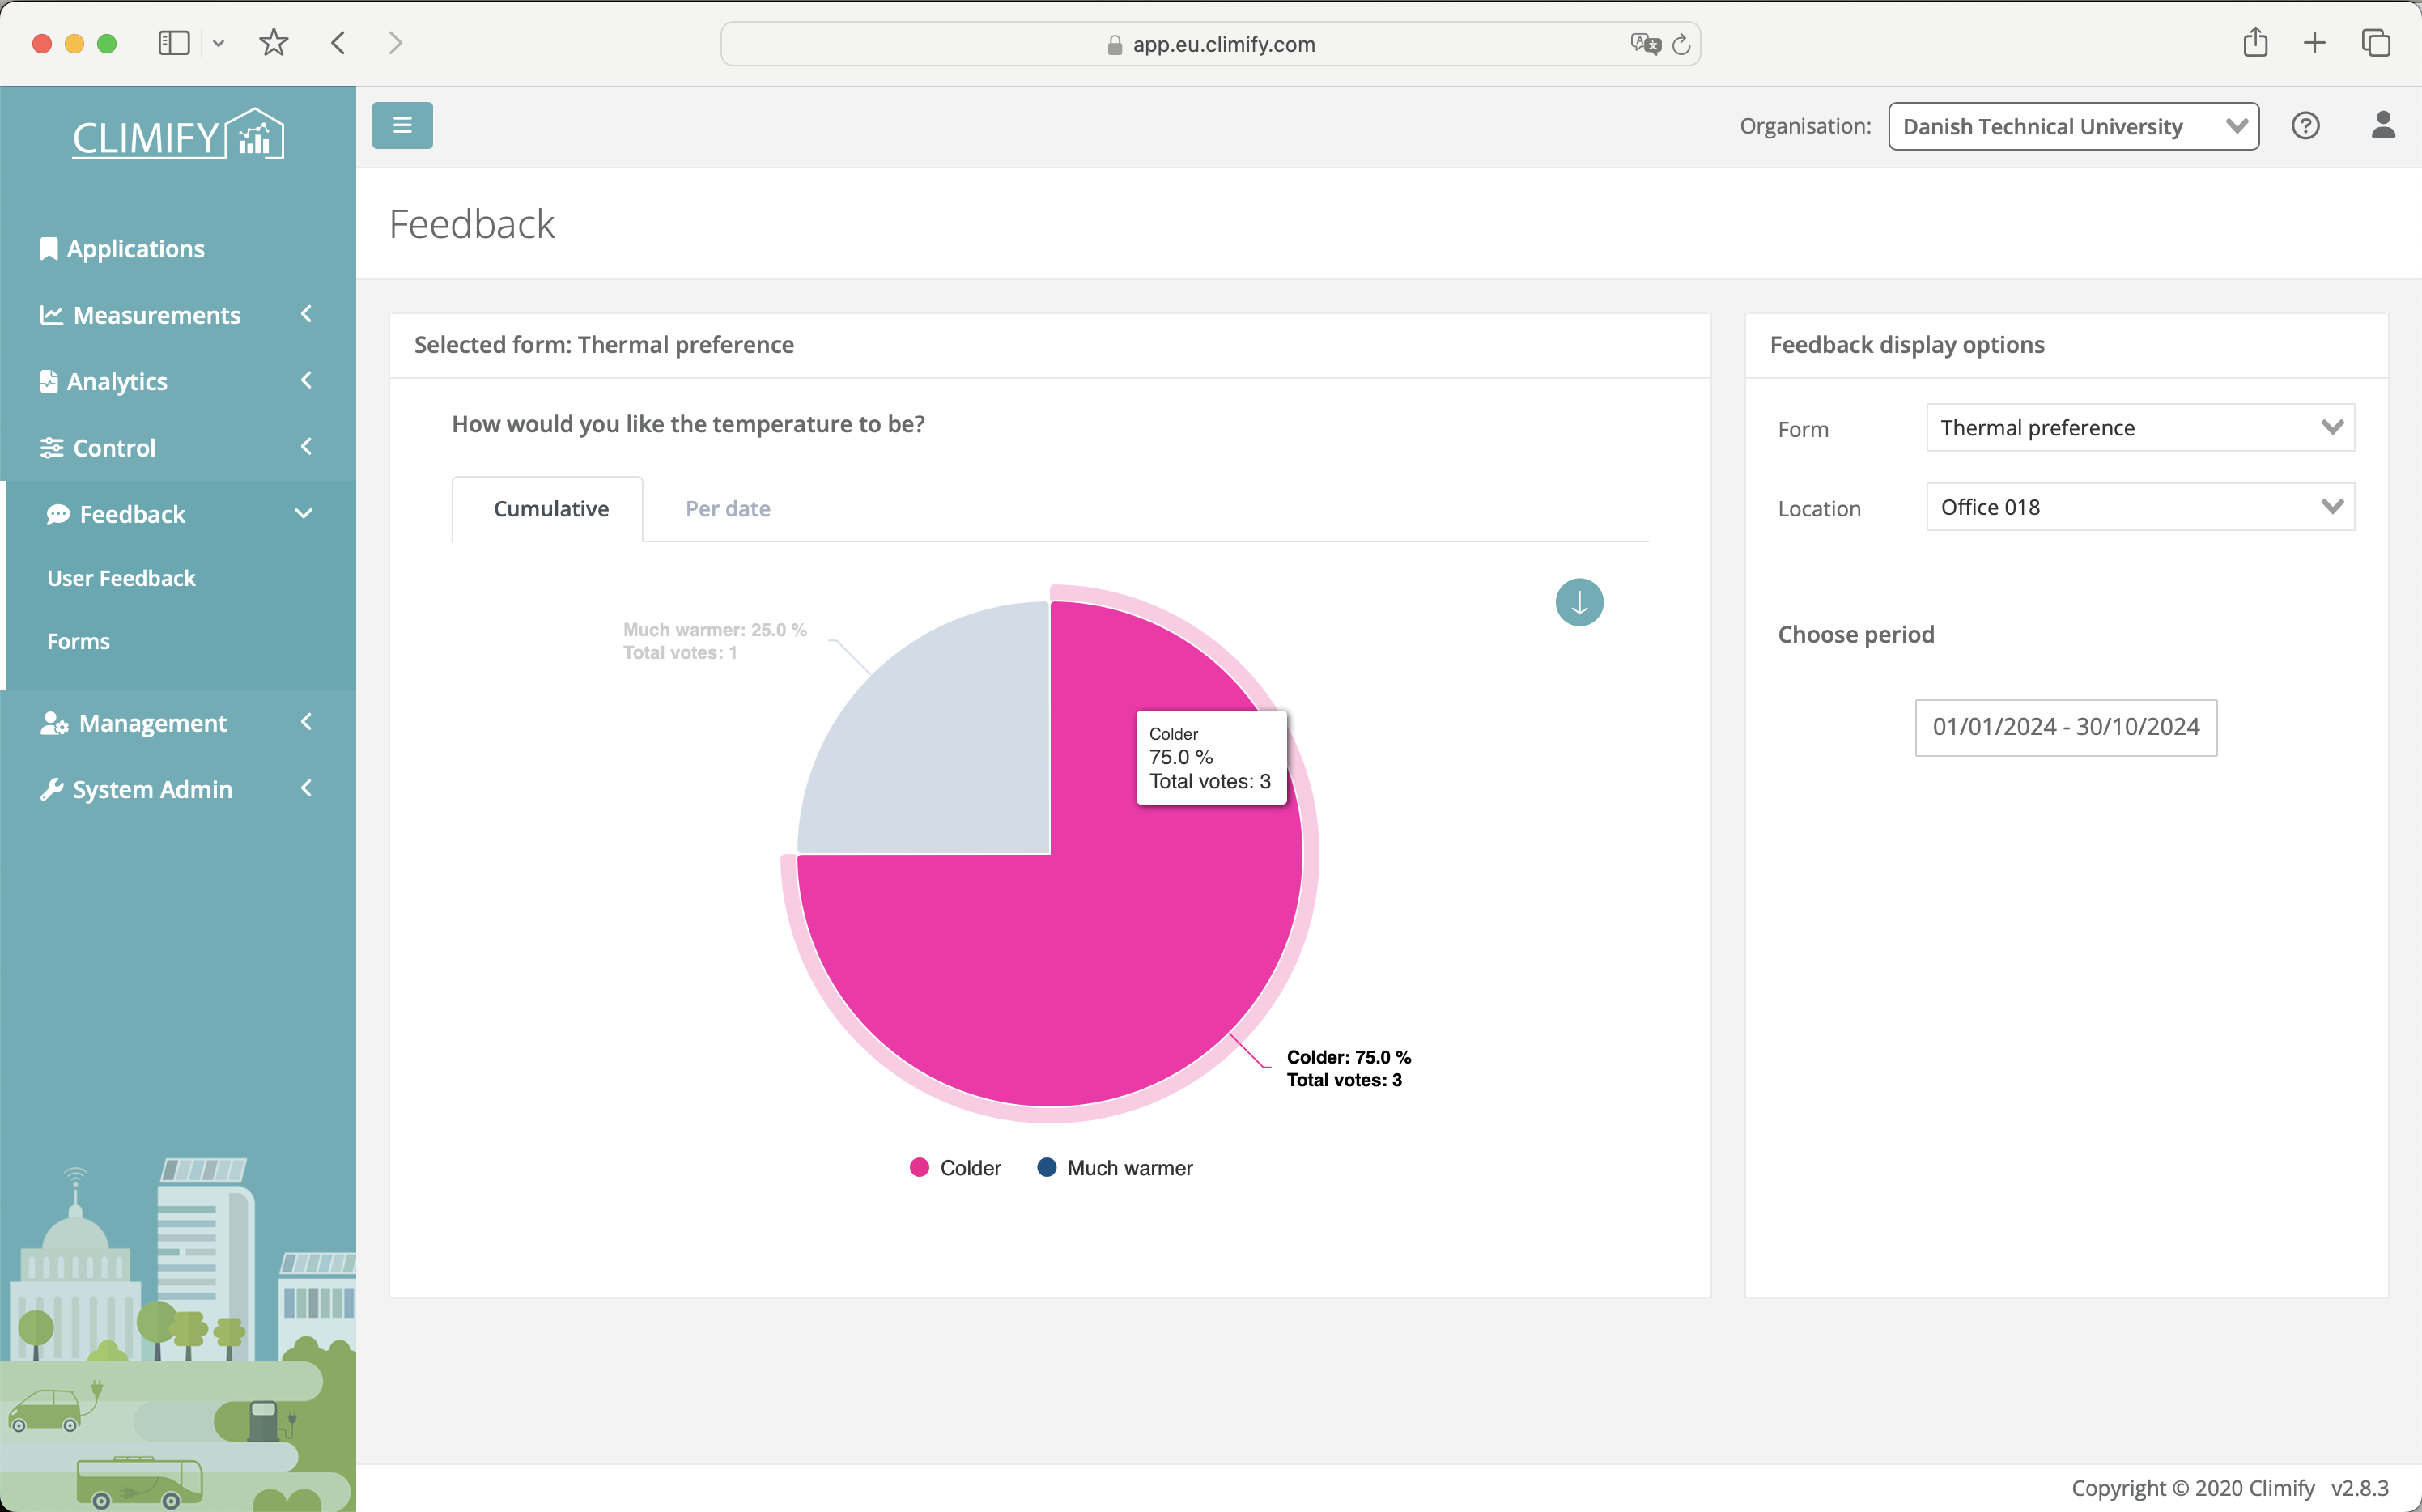Image resolution: width=2422 pixels, height=1512 pixels.
Task: Open the Safari sidebar dropdown chevron
Action: click(218, 43)
